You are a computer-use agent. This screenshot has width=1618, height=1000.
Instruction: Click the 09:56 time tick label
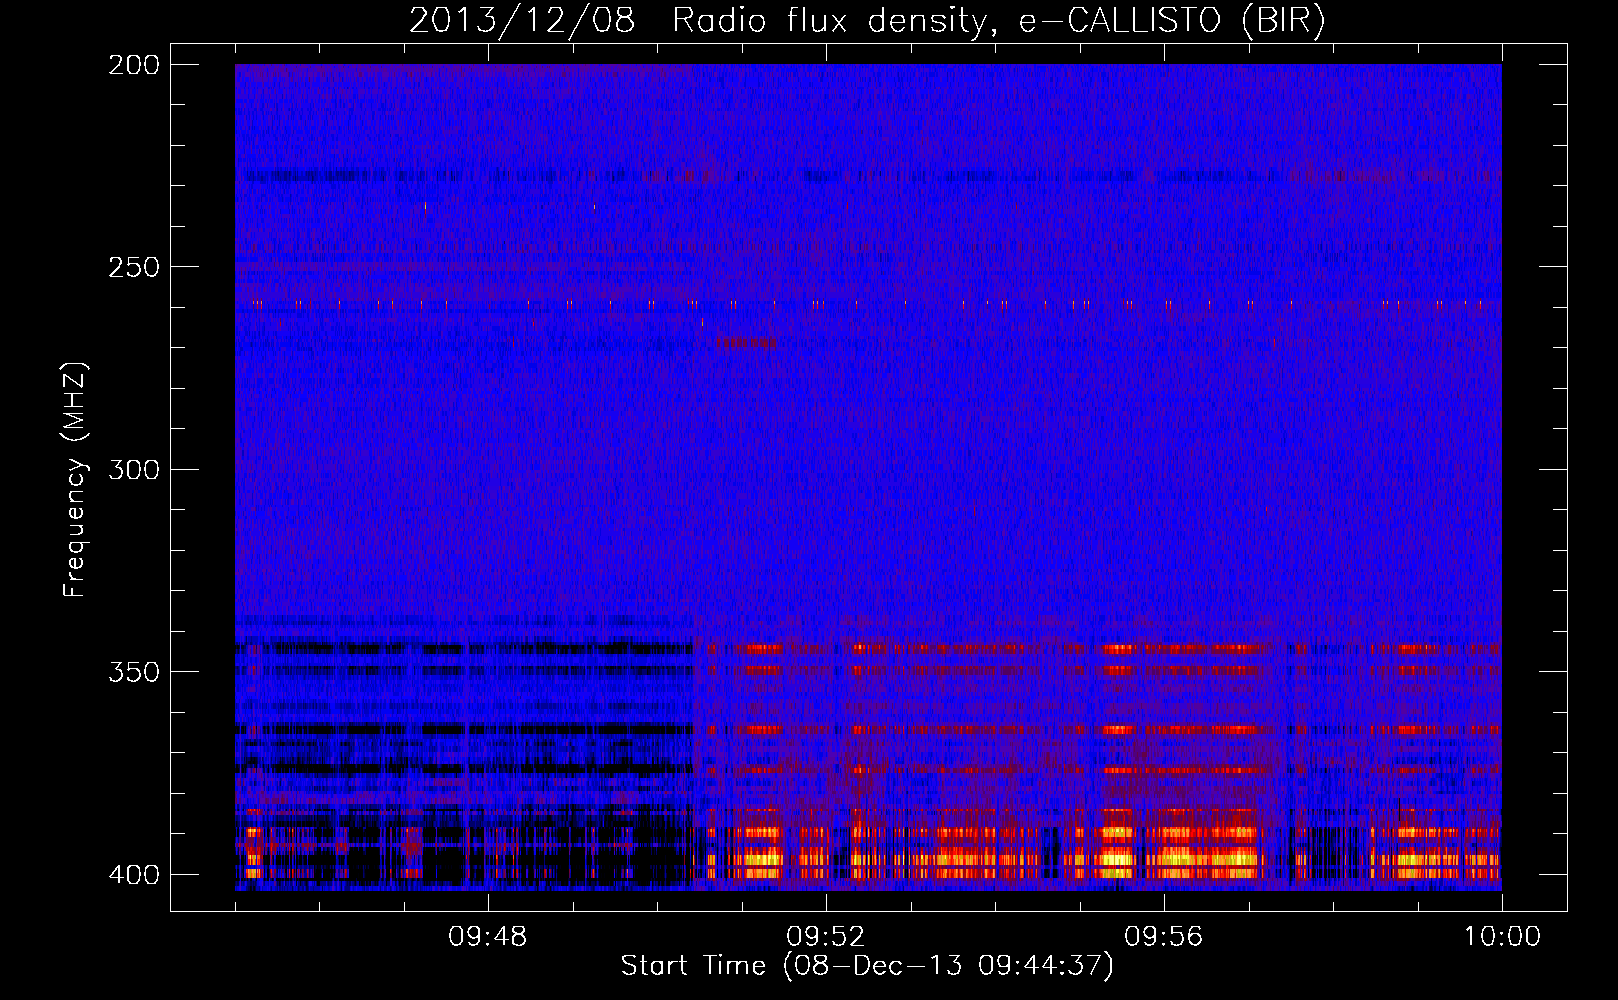(x=1164, y=937)
